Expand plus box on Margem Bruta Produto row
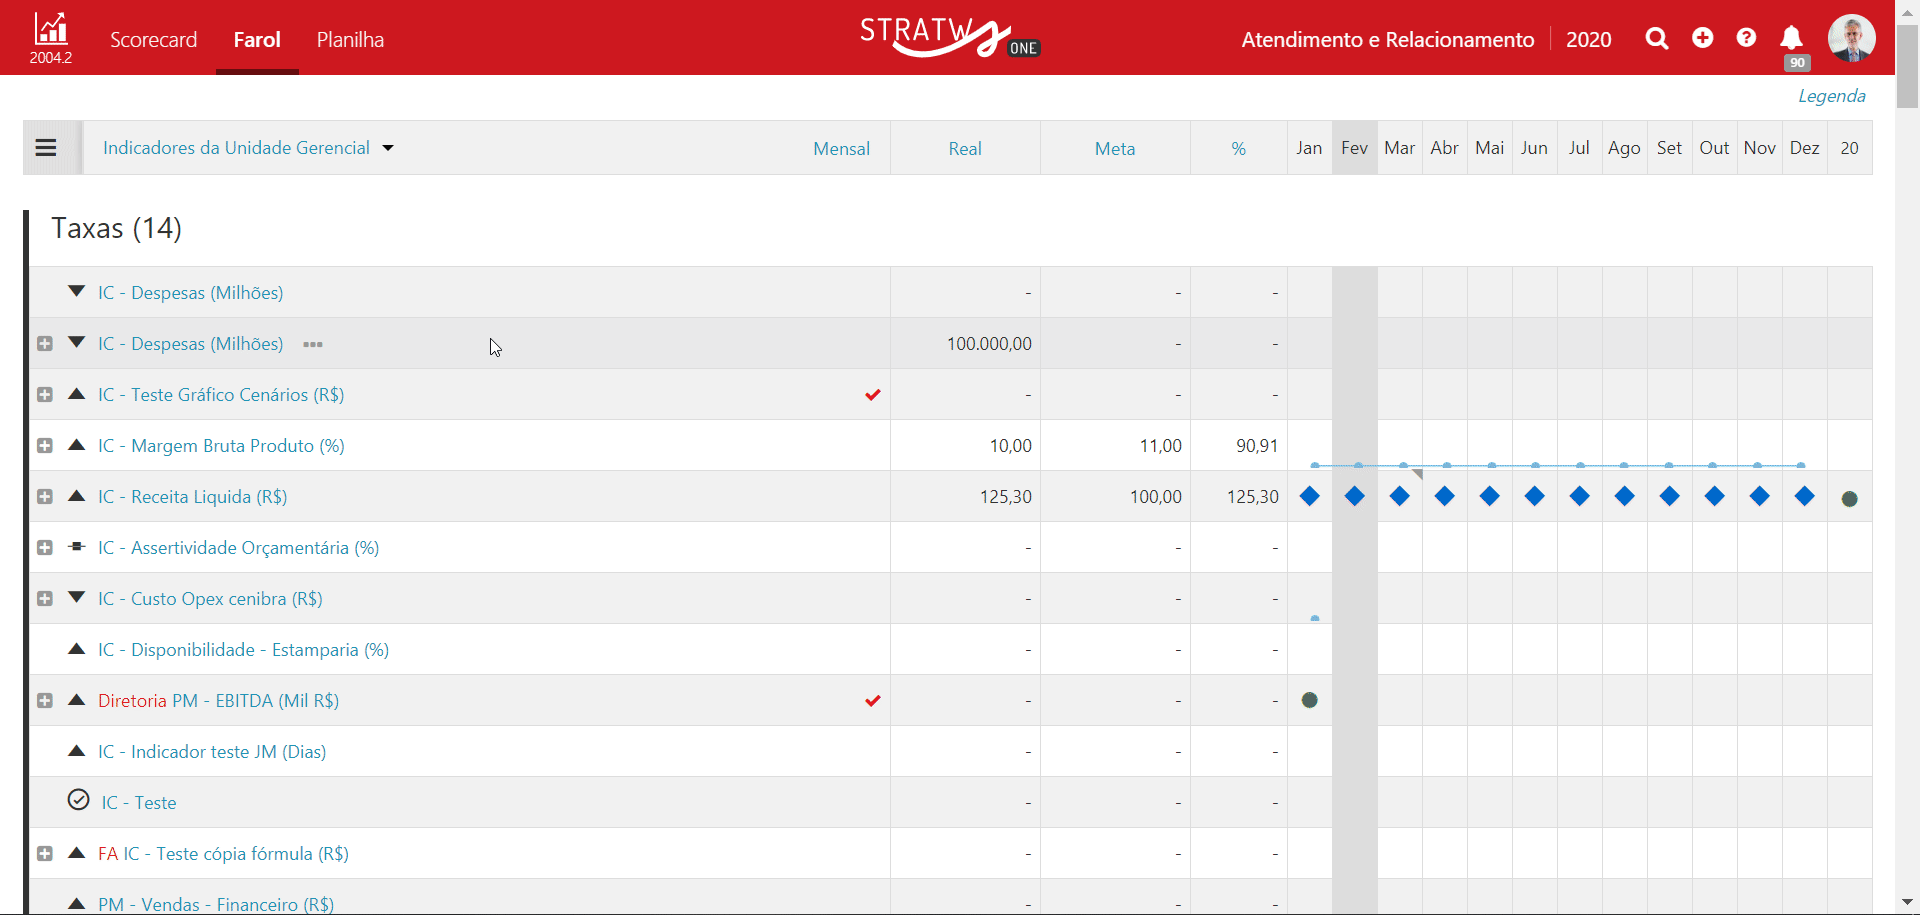Screen dimensions: 1920x915 click(45, 446)
